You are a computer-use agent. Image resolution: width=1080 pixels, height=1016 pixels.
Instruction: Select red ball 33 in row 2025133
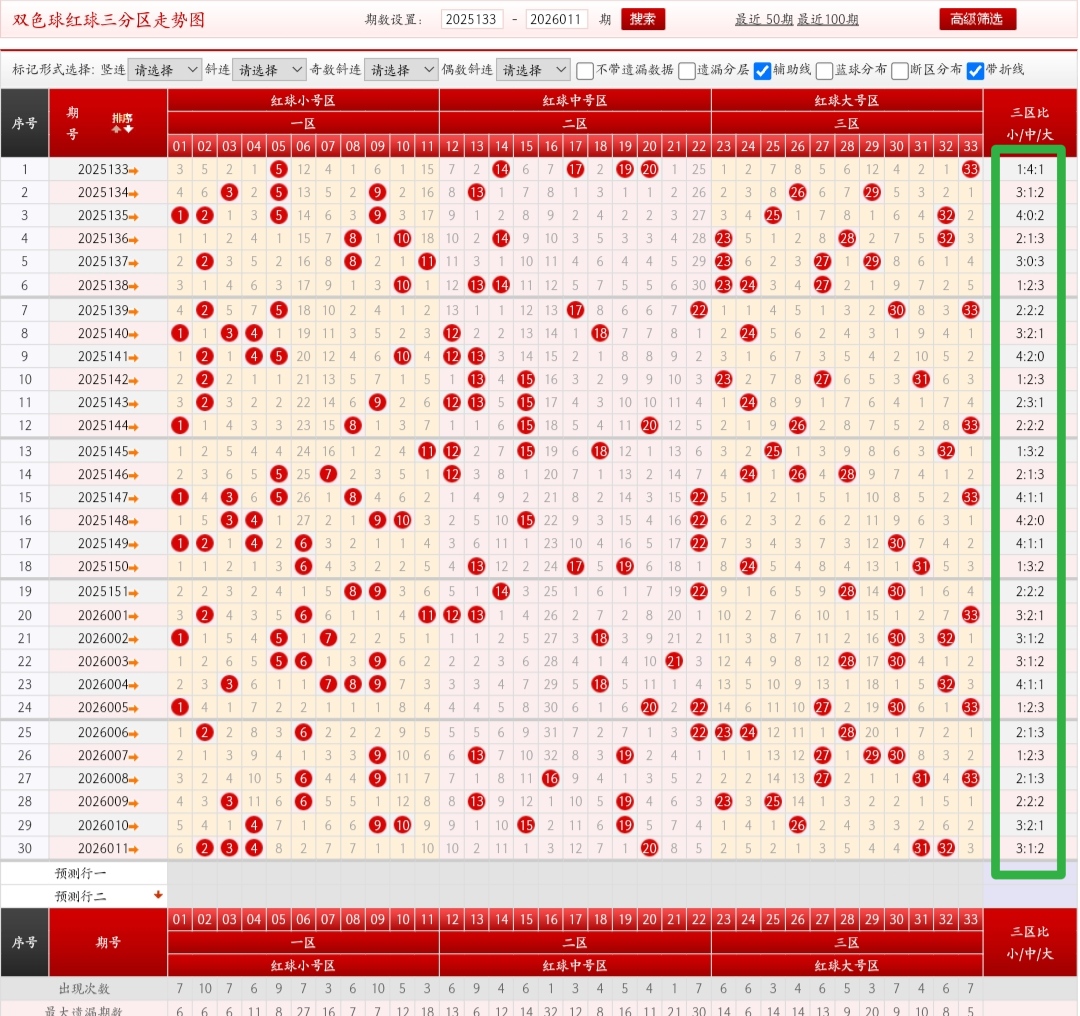(970, 170)
